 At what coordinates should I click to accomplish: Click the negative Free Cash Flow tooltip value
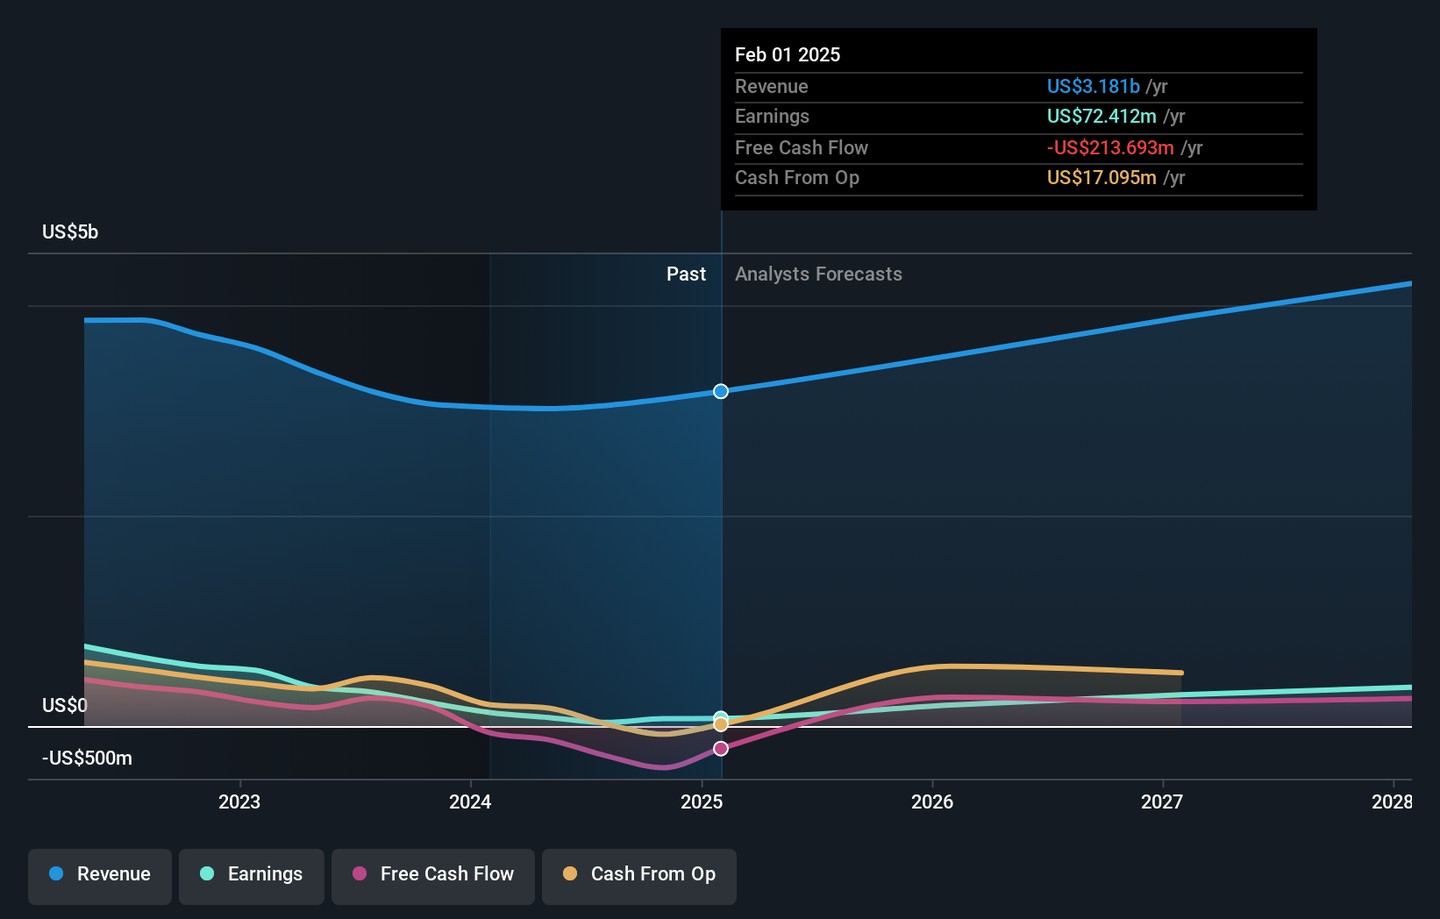(1110, 148)
